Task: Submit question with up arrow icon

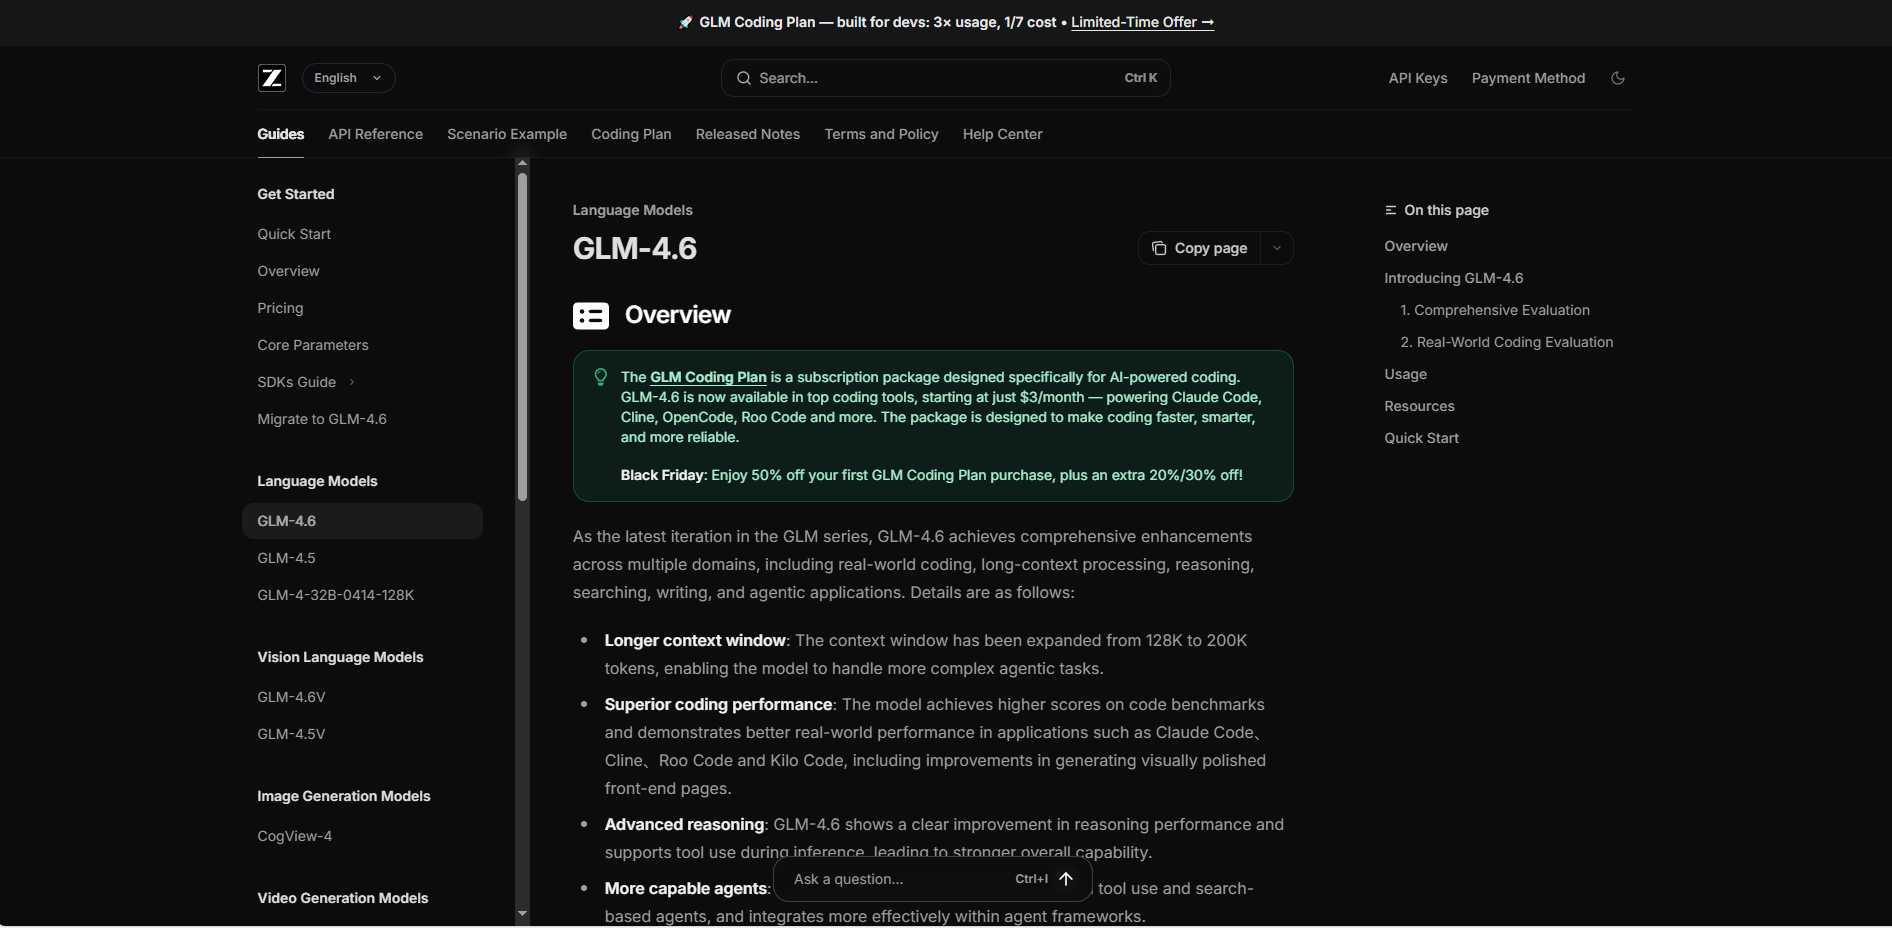Action: click(1066, 879)
